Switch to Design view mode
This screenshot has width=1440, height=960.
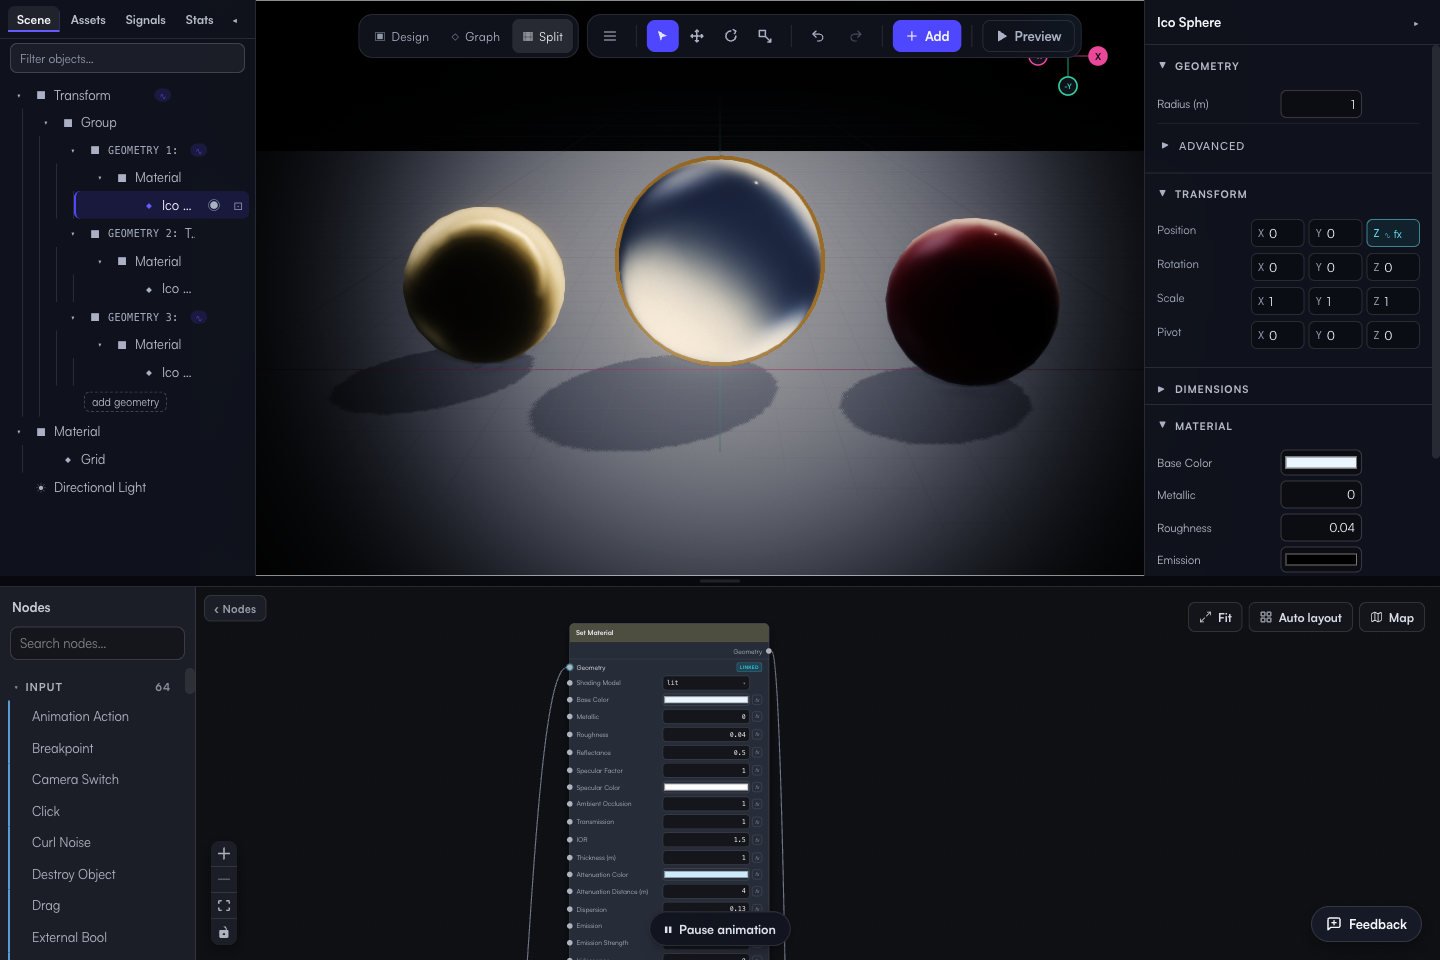pos(402,37)
